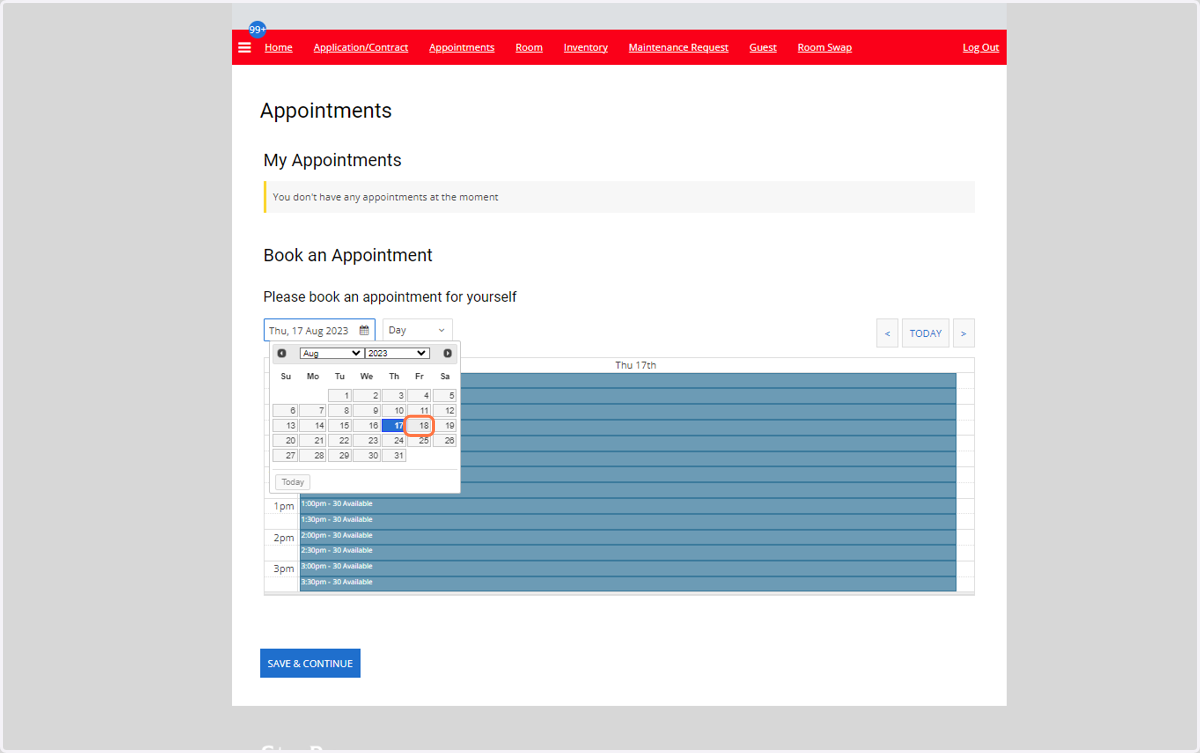
Task: Click the Log Out link
Action: pos(981,47)
